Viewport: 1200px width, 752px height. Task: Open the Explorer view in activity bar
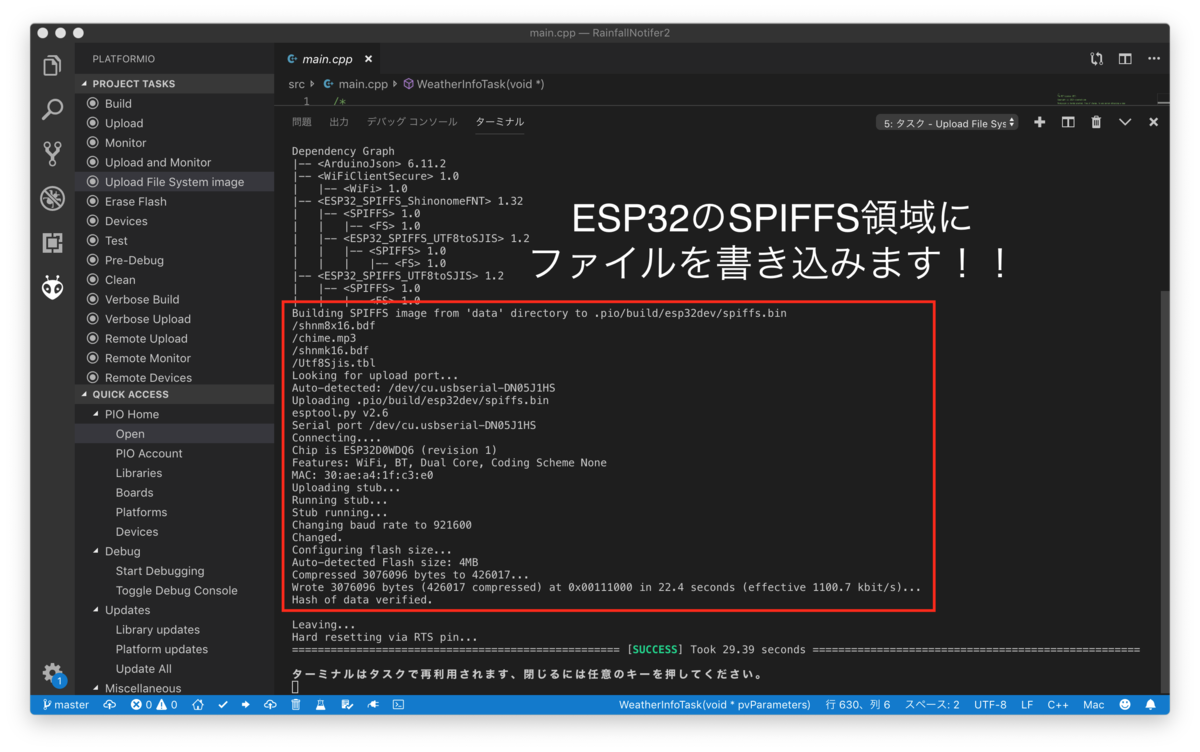(x=52, y=66)
